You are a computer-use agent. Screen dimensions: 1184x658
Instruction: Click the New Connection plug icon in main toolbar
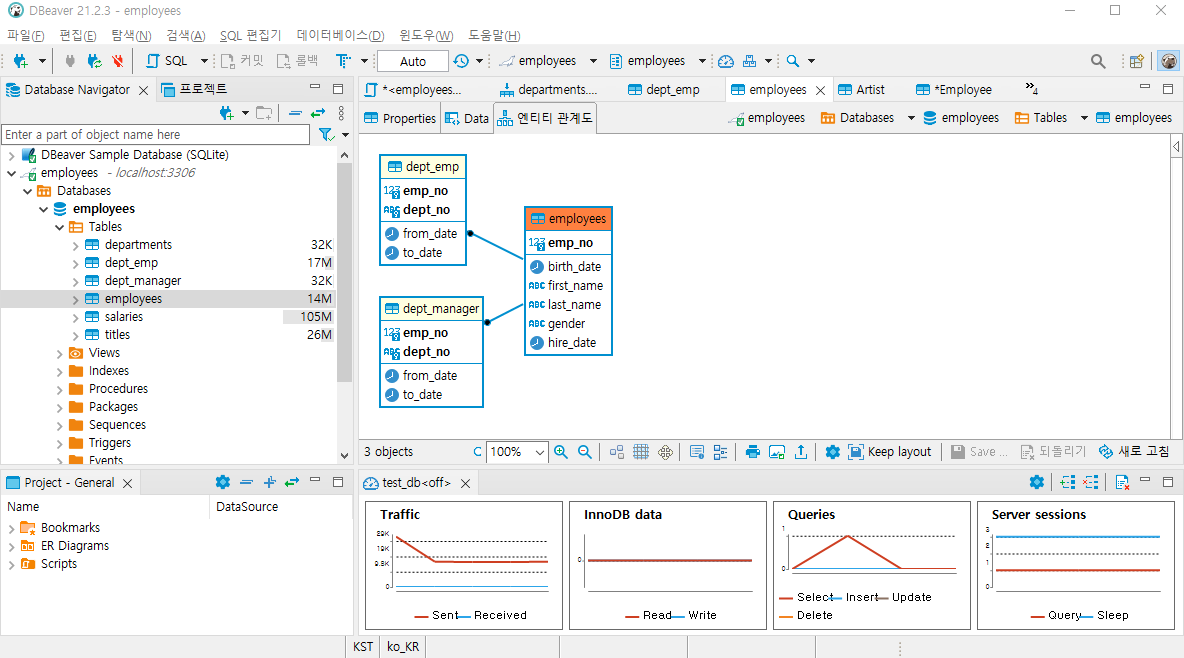(x=20, y=61)
